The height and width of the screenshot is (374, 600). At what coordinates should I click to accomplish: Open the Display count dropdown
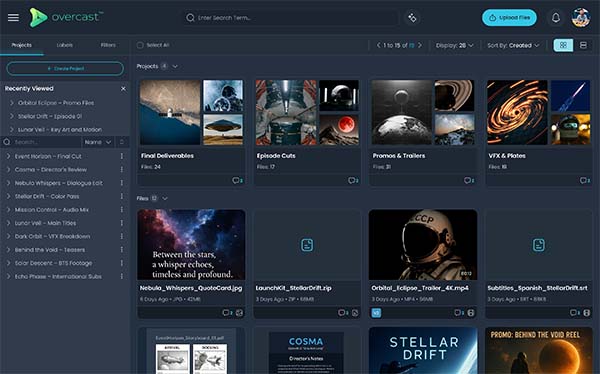454,45
